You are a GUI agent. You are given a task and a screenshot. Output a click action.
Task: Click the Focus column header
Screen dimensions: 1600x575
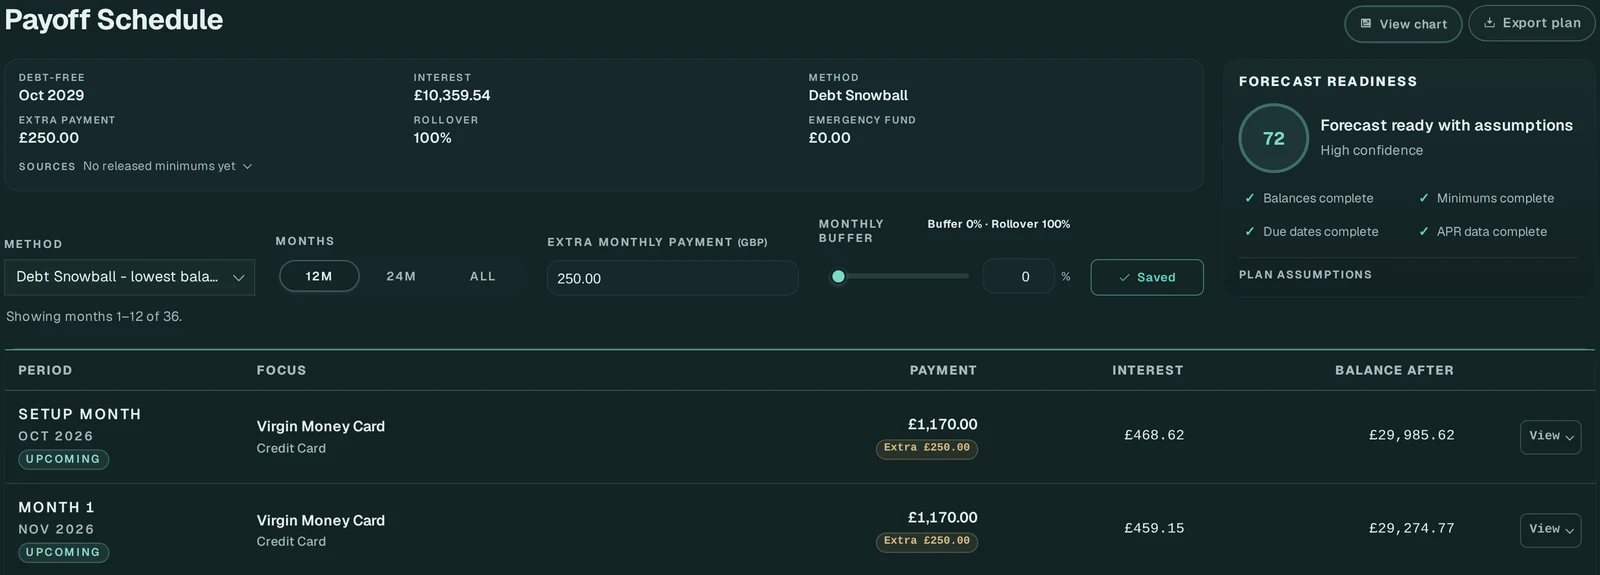pyautogui.click(x=281, y=370)
